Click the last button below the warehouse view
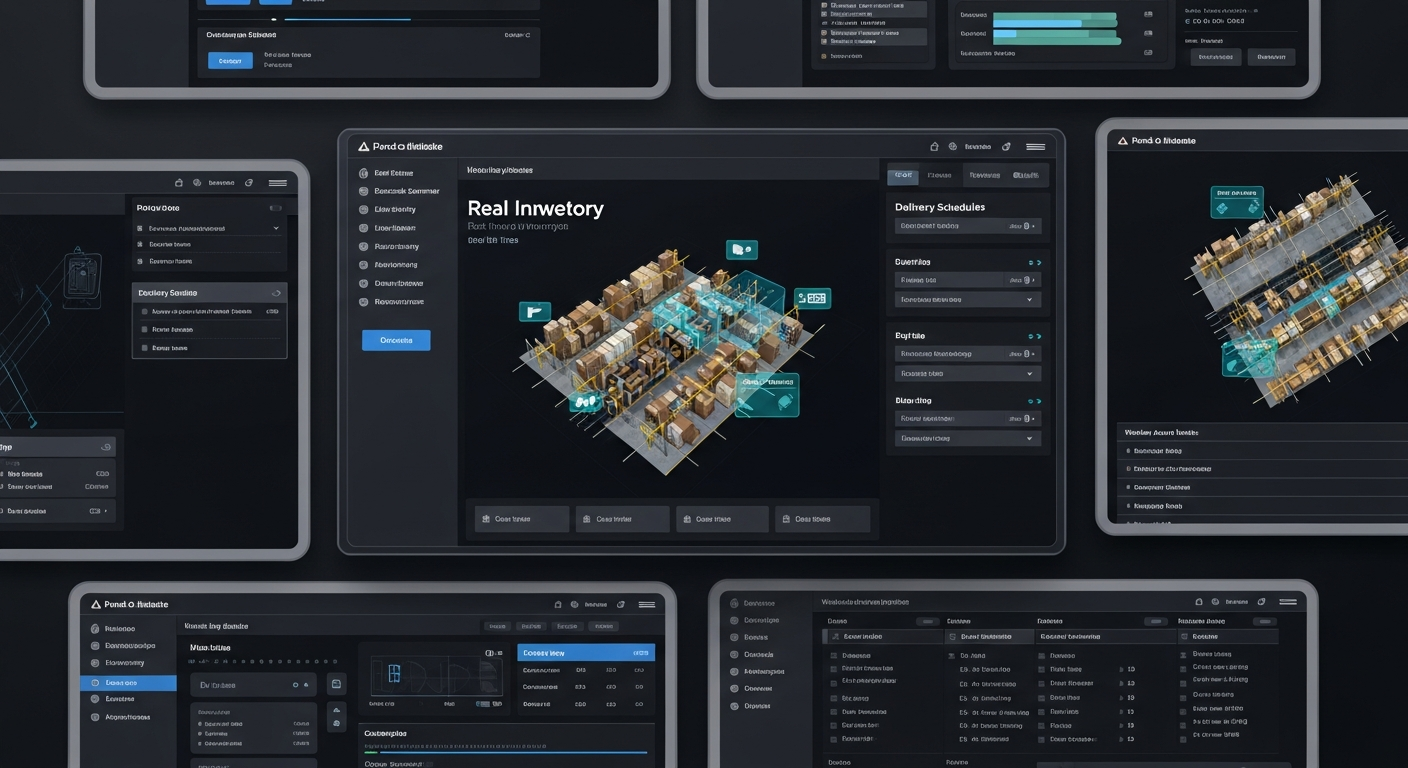1408x768 pixels. coord(824,519)
